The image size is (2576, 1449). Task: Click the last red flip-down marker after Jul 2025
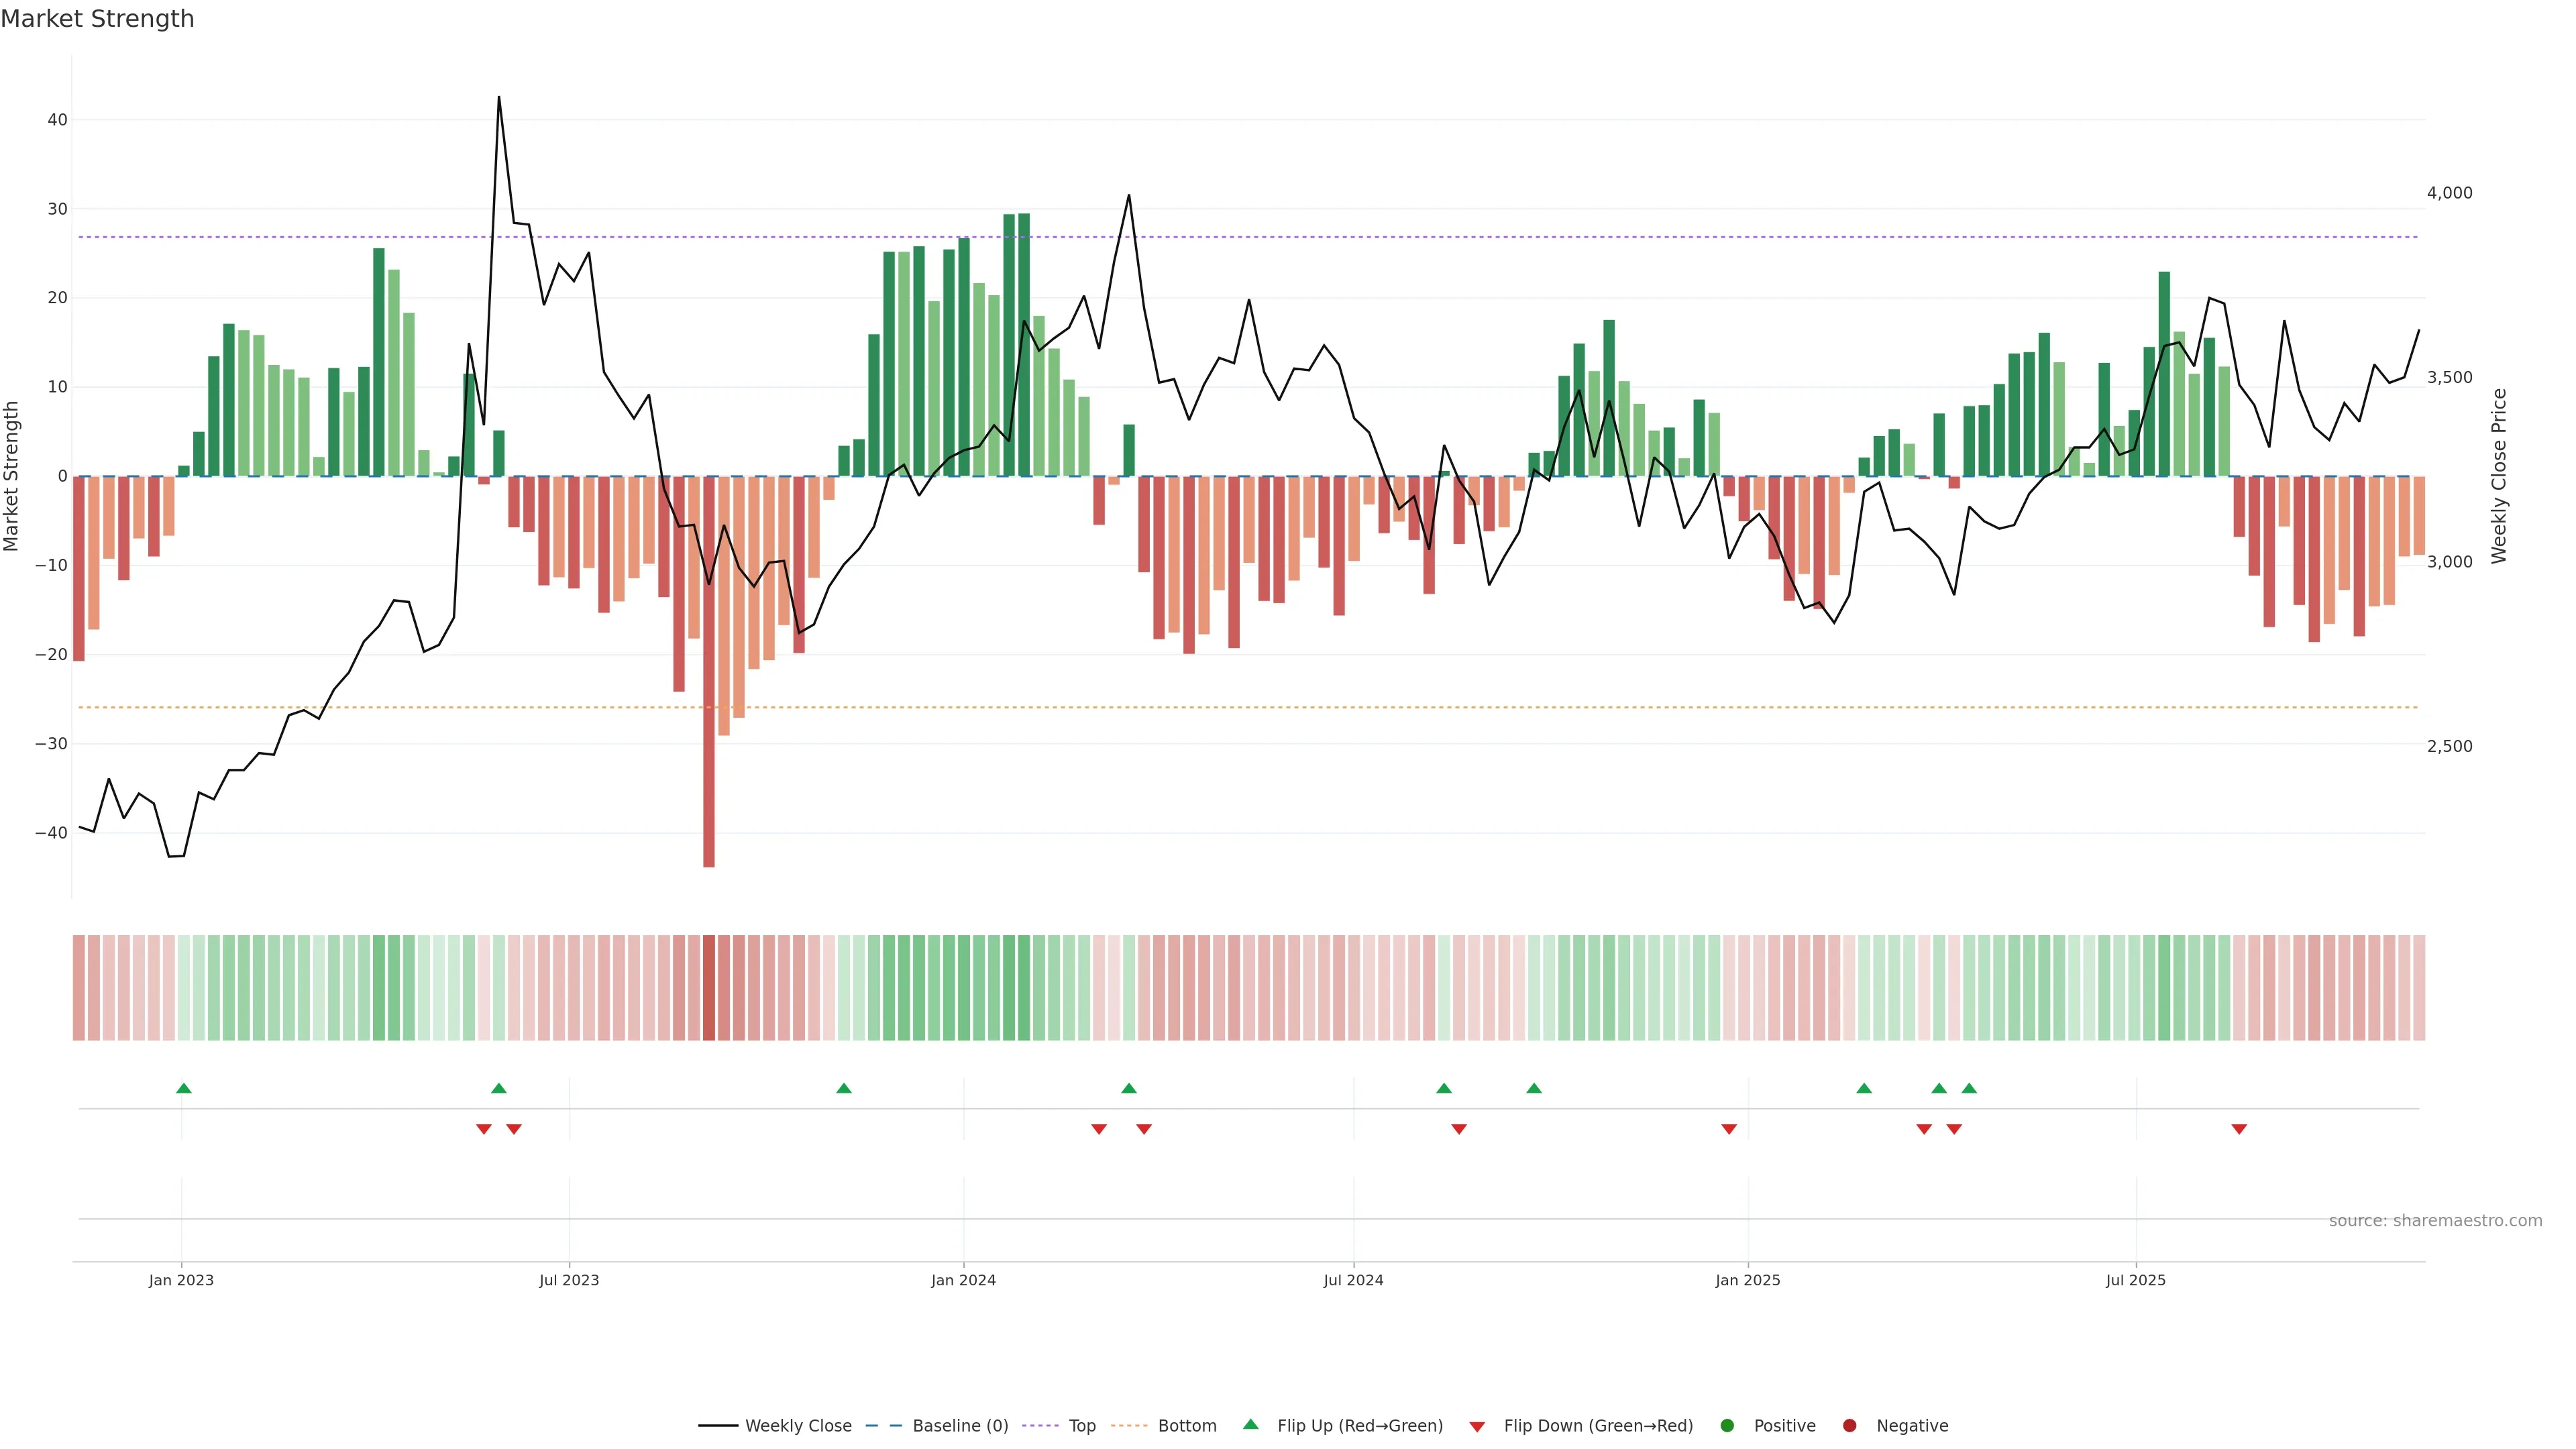click(2239, 1129)
